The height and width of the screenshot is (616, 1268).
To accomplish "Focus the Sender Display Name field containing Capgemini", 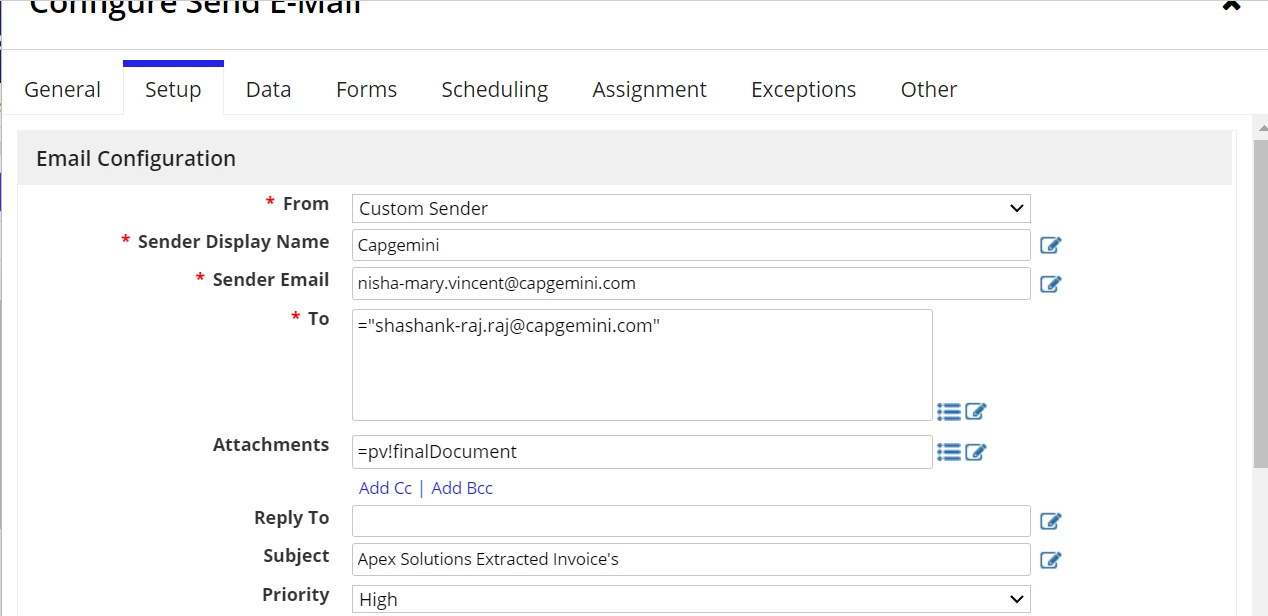I will [x=691, y=245].
